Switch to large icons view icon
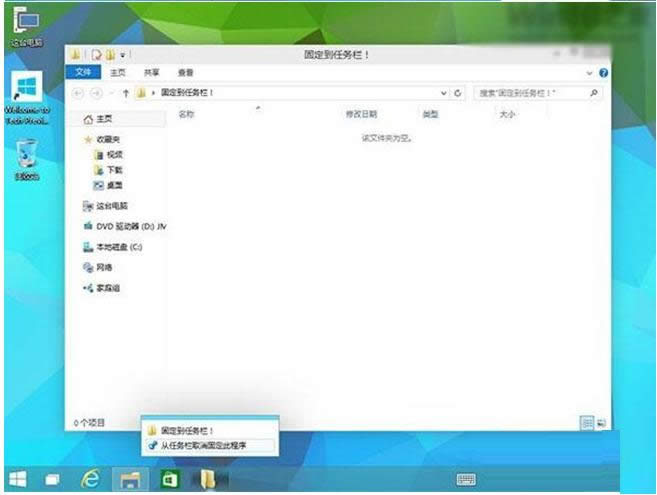 [602, 423]
